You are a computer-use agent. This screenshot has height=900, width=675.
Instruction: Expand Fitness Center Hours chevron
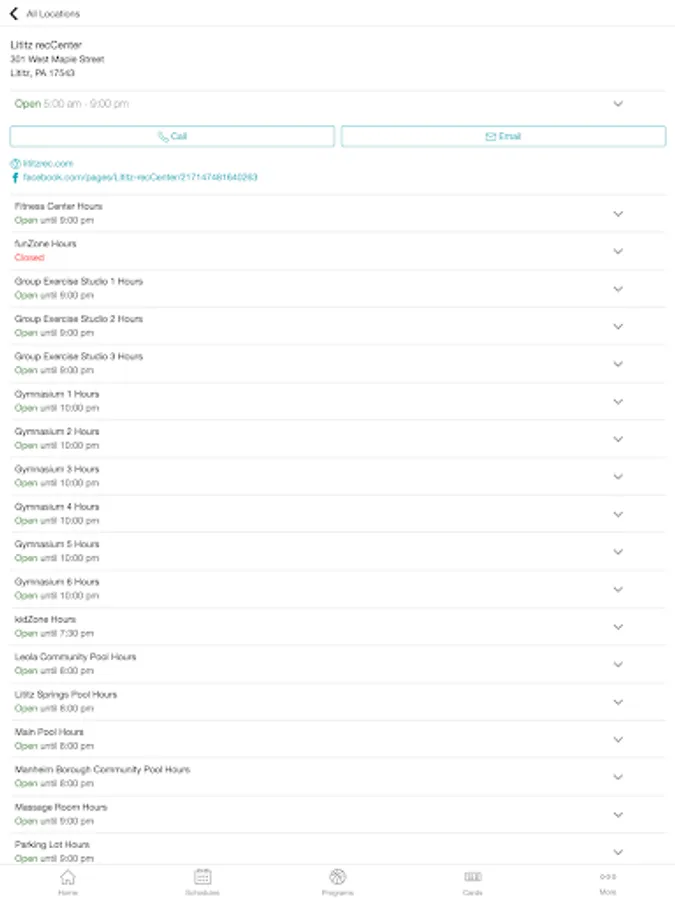click(618, 214)
